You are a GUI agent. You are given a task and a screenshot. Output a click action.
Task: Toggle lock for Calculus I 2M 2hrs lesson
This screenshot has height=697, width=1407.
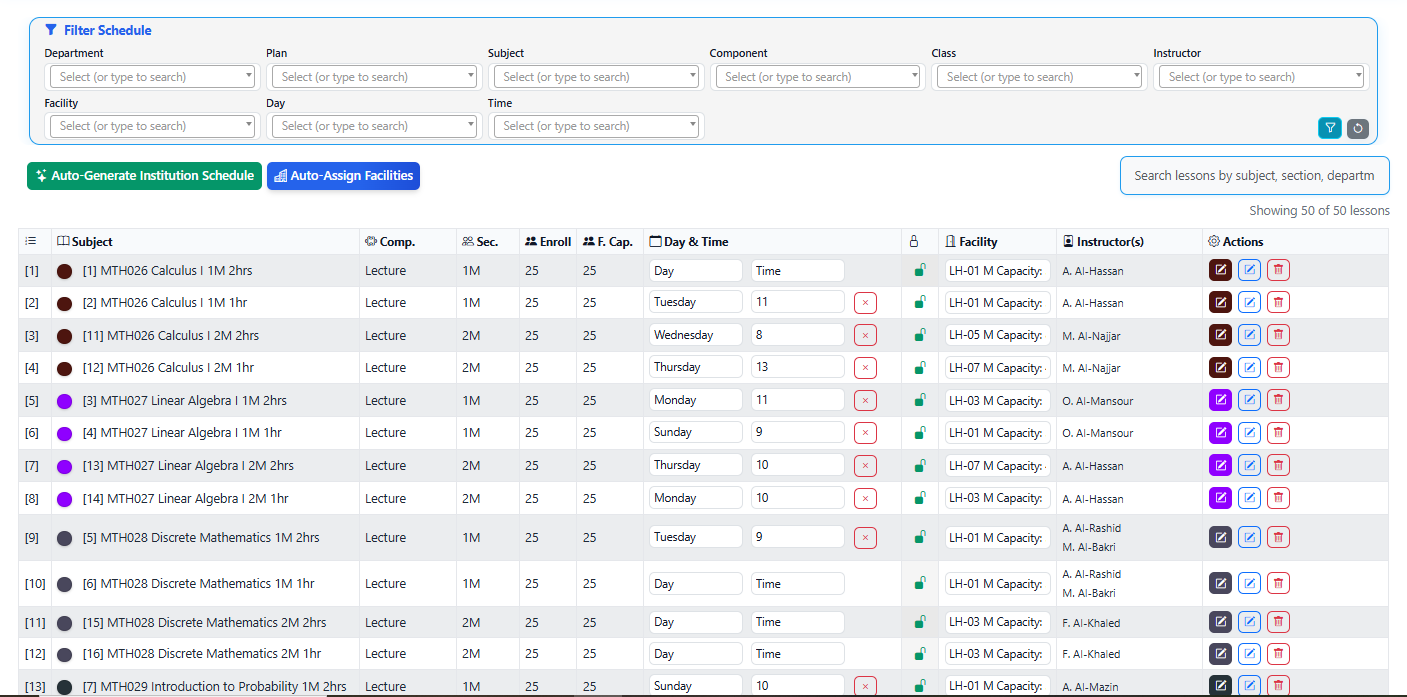coord(920,335)
